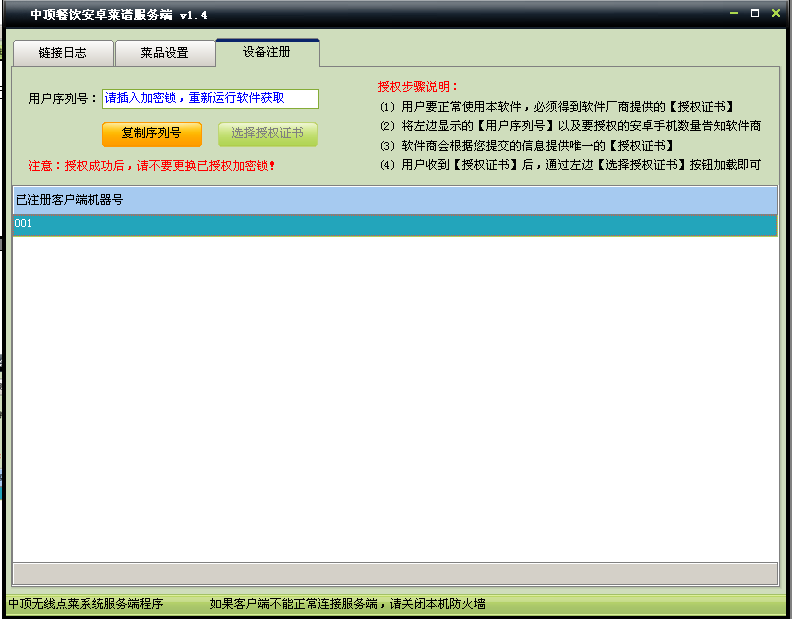Screen dimensions: 792x619
Task: Open the 菜品设置 tab
Action: [164, 53]
